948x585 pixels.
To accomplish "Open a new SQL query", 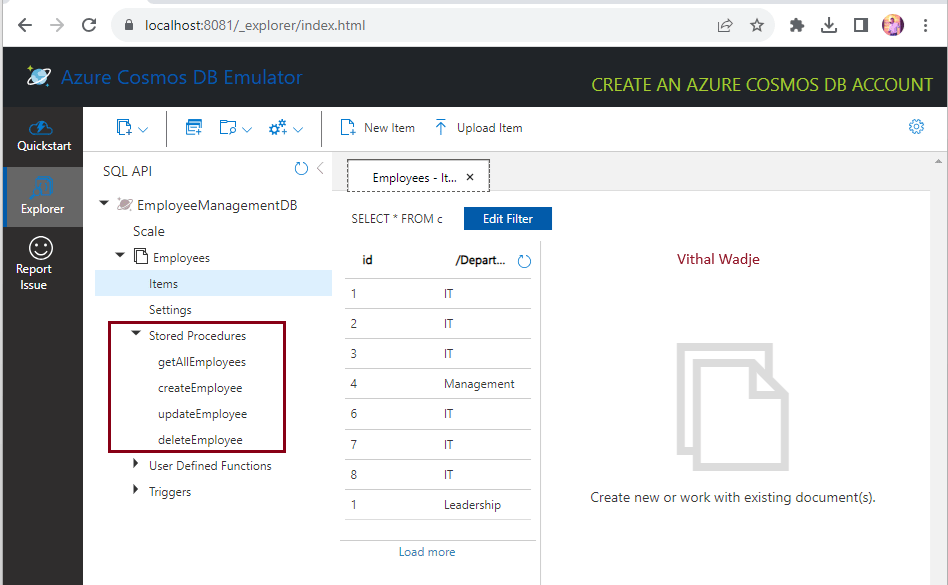I will tap(192, 128).
